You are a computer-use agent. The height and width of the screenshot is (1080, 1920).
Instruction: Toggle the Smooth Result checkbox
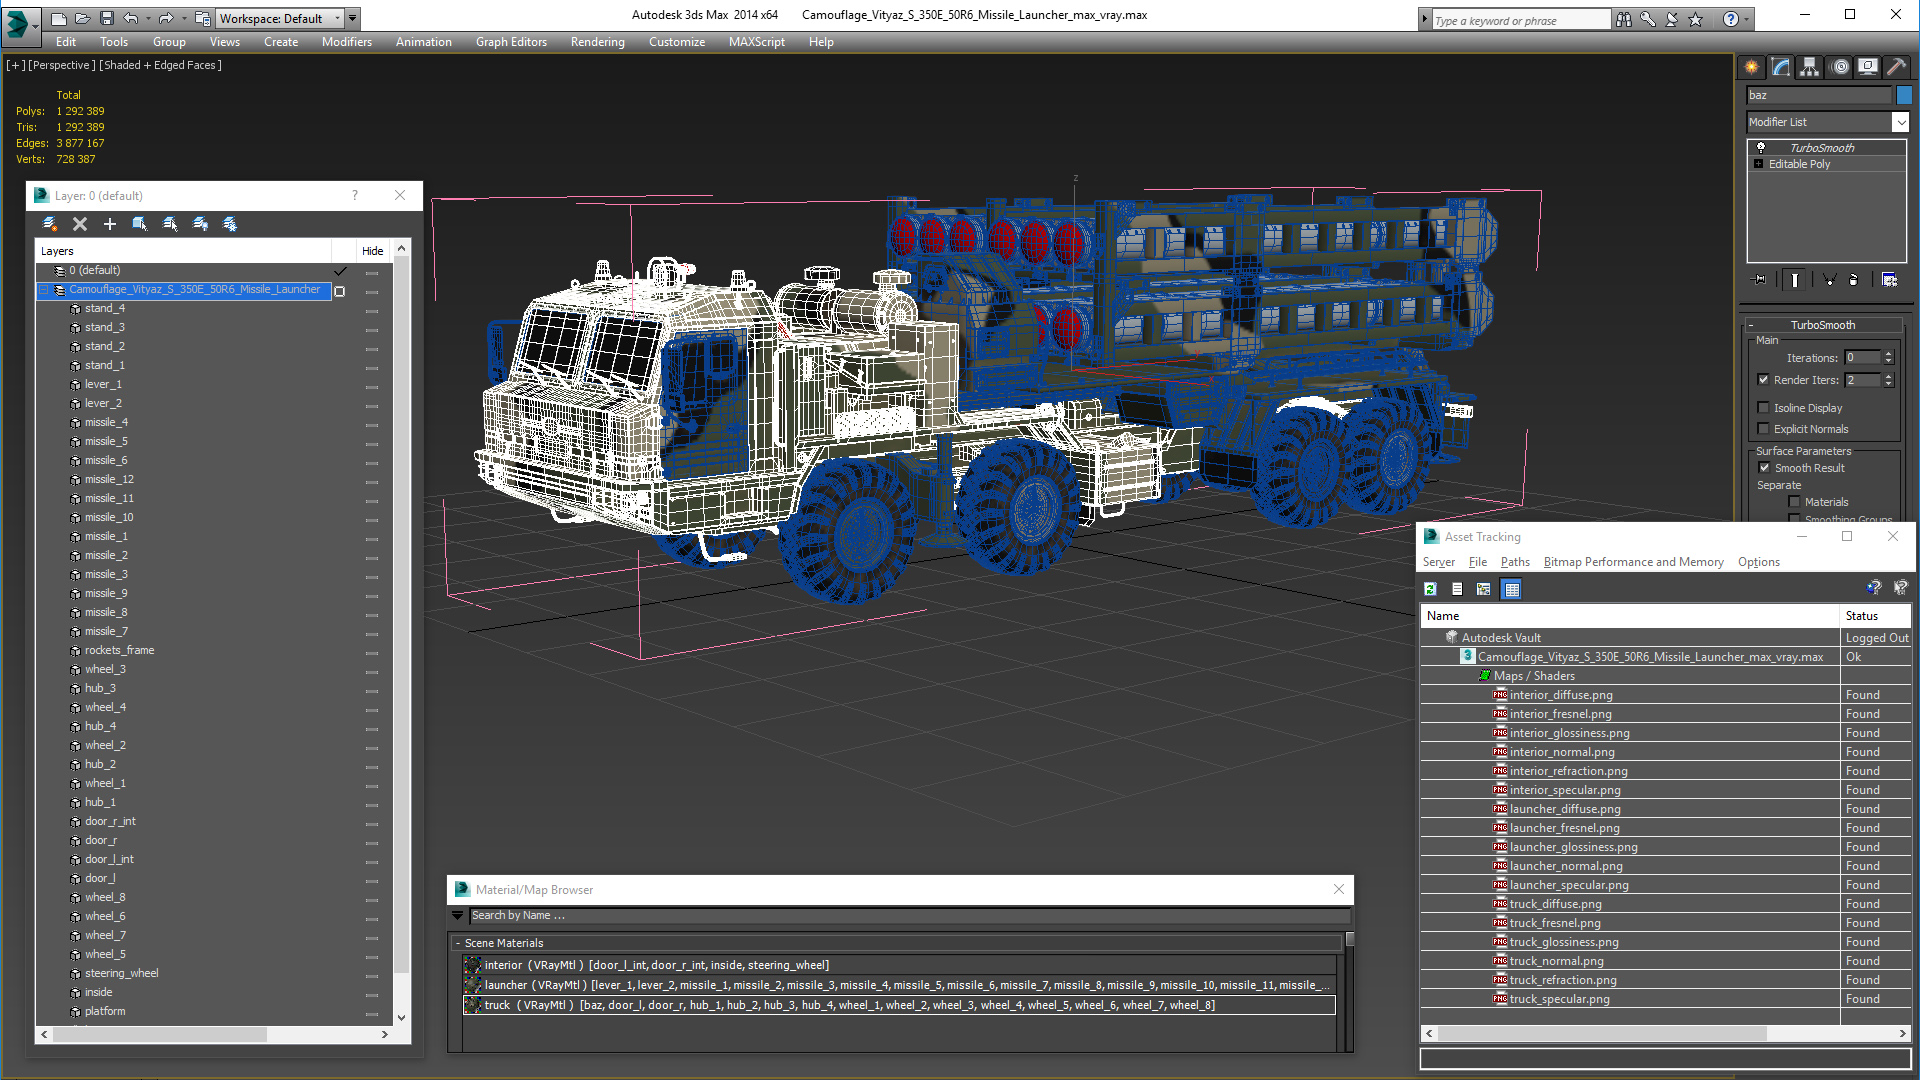pos(1764,468)
